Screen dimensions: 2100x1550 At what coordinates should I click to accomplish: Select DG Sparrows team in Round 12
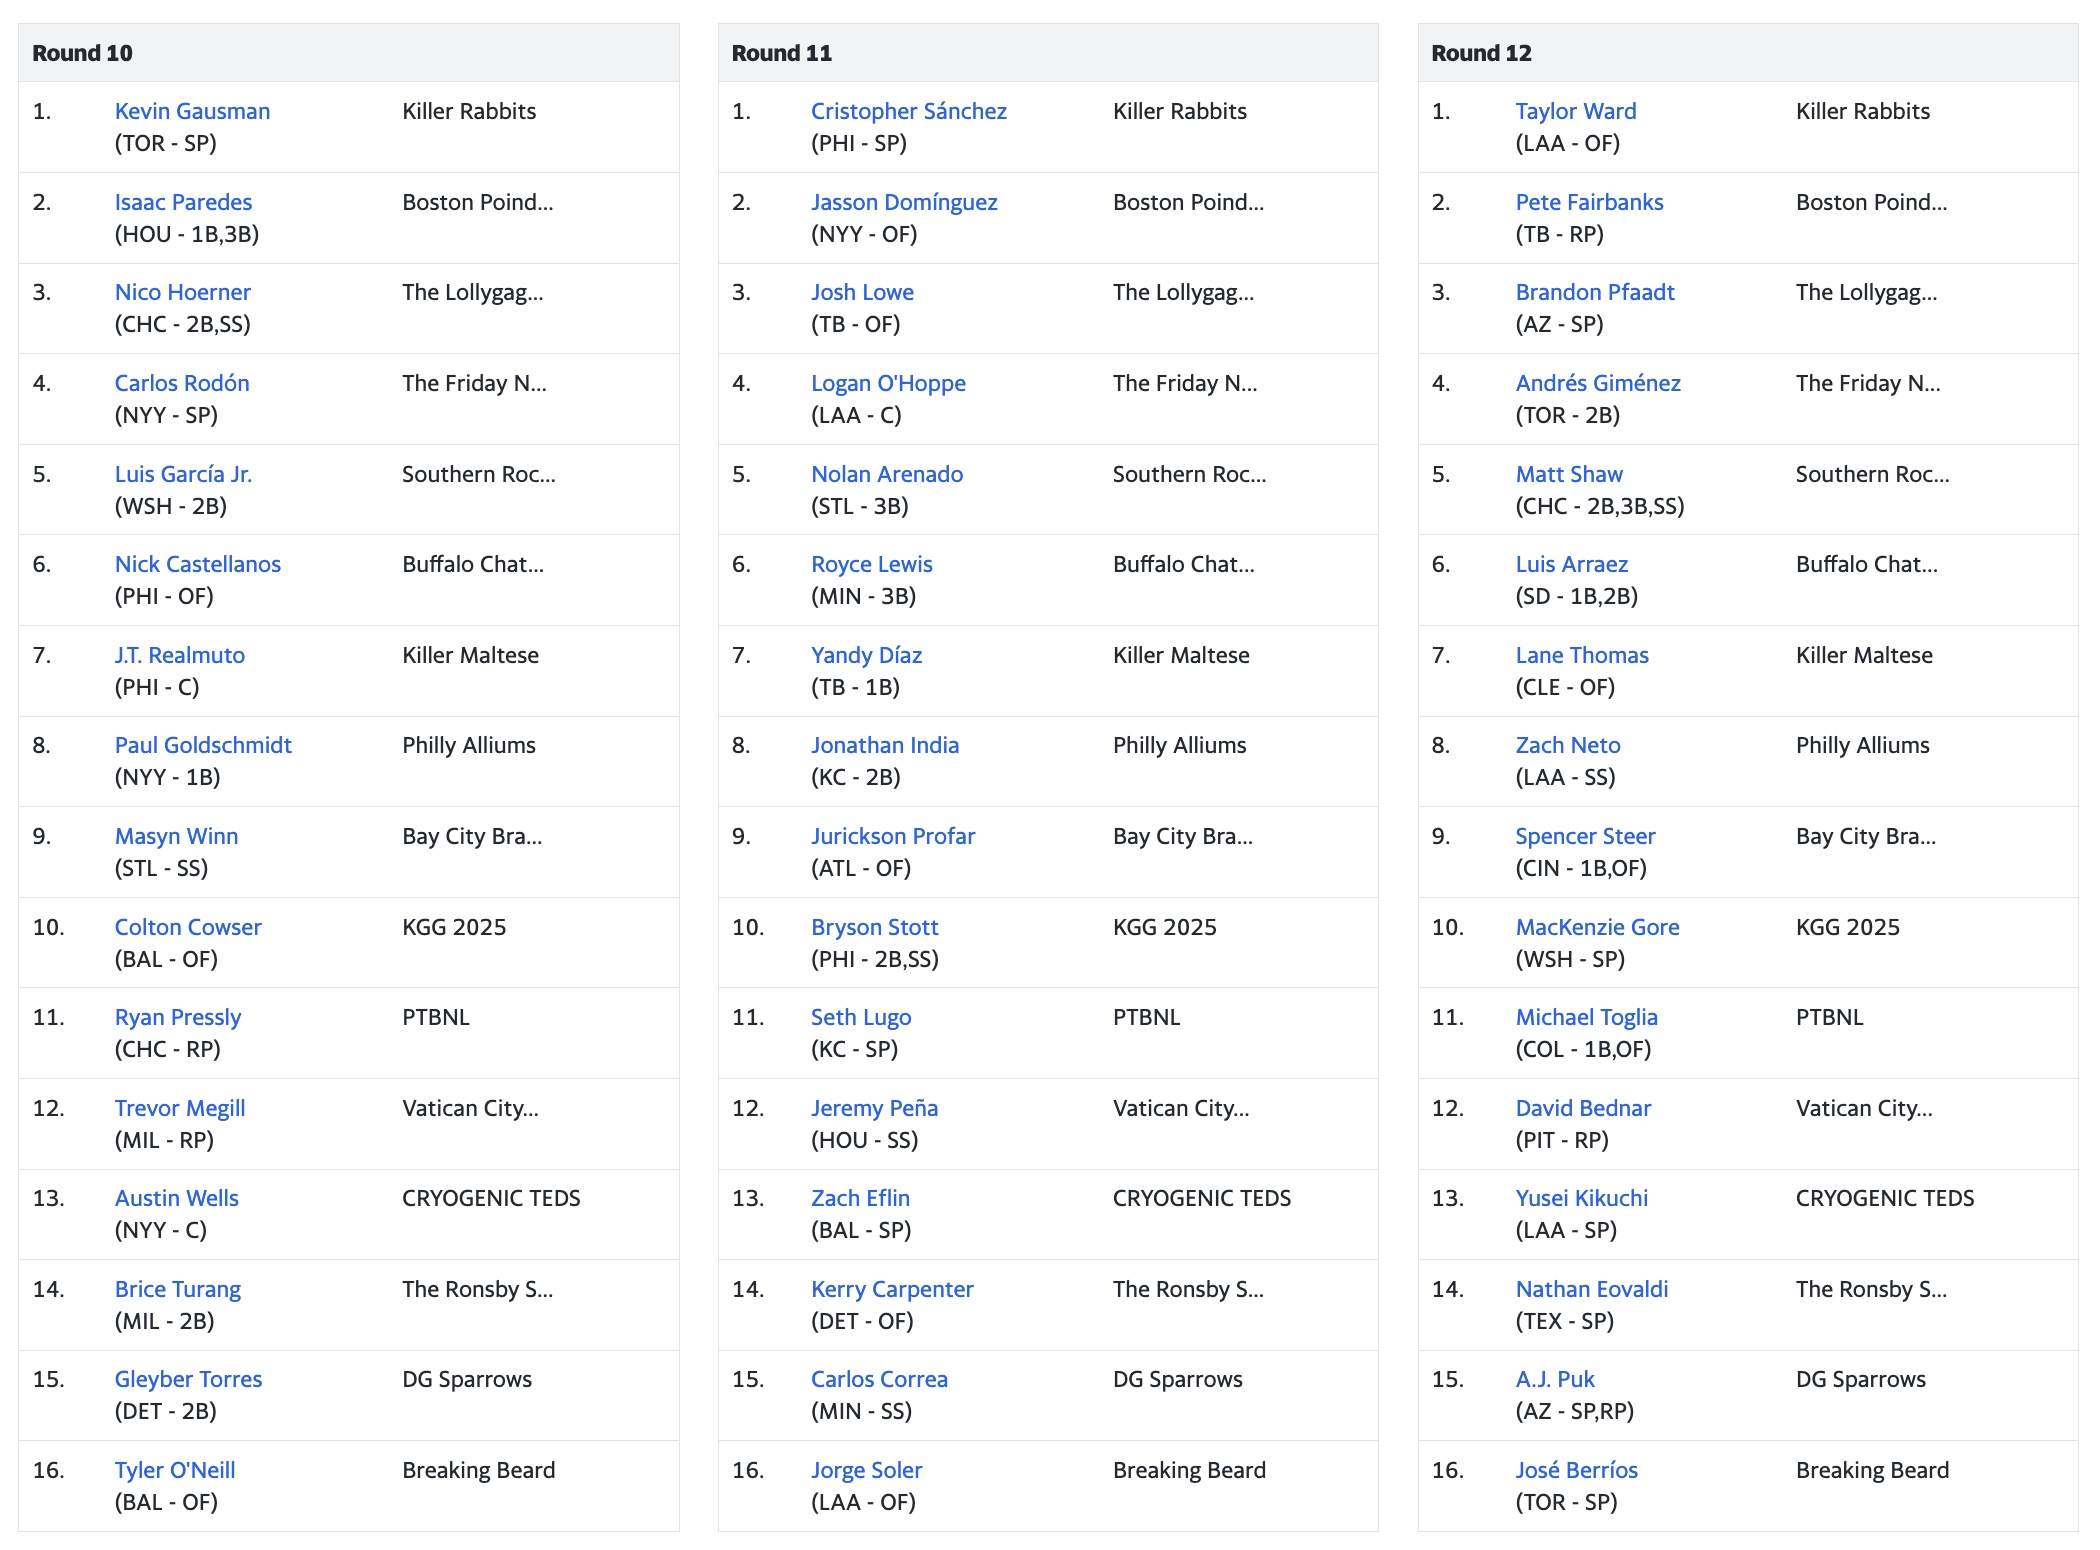pos(1860,1379)
